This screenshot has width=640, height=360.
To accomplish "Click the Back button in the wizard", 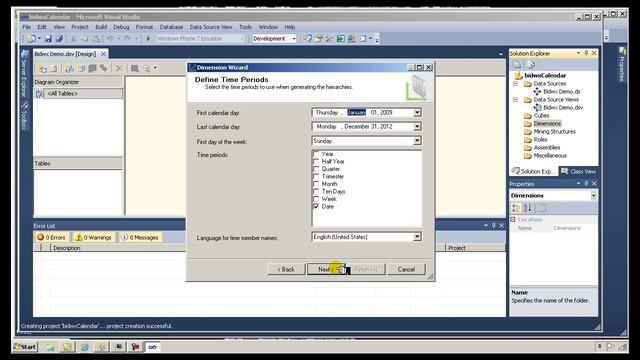I will click(286, 269).
